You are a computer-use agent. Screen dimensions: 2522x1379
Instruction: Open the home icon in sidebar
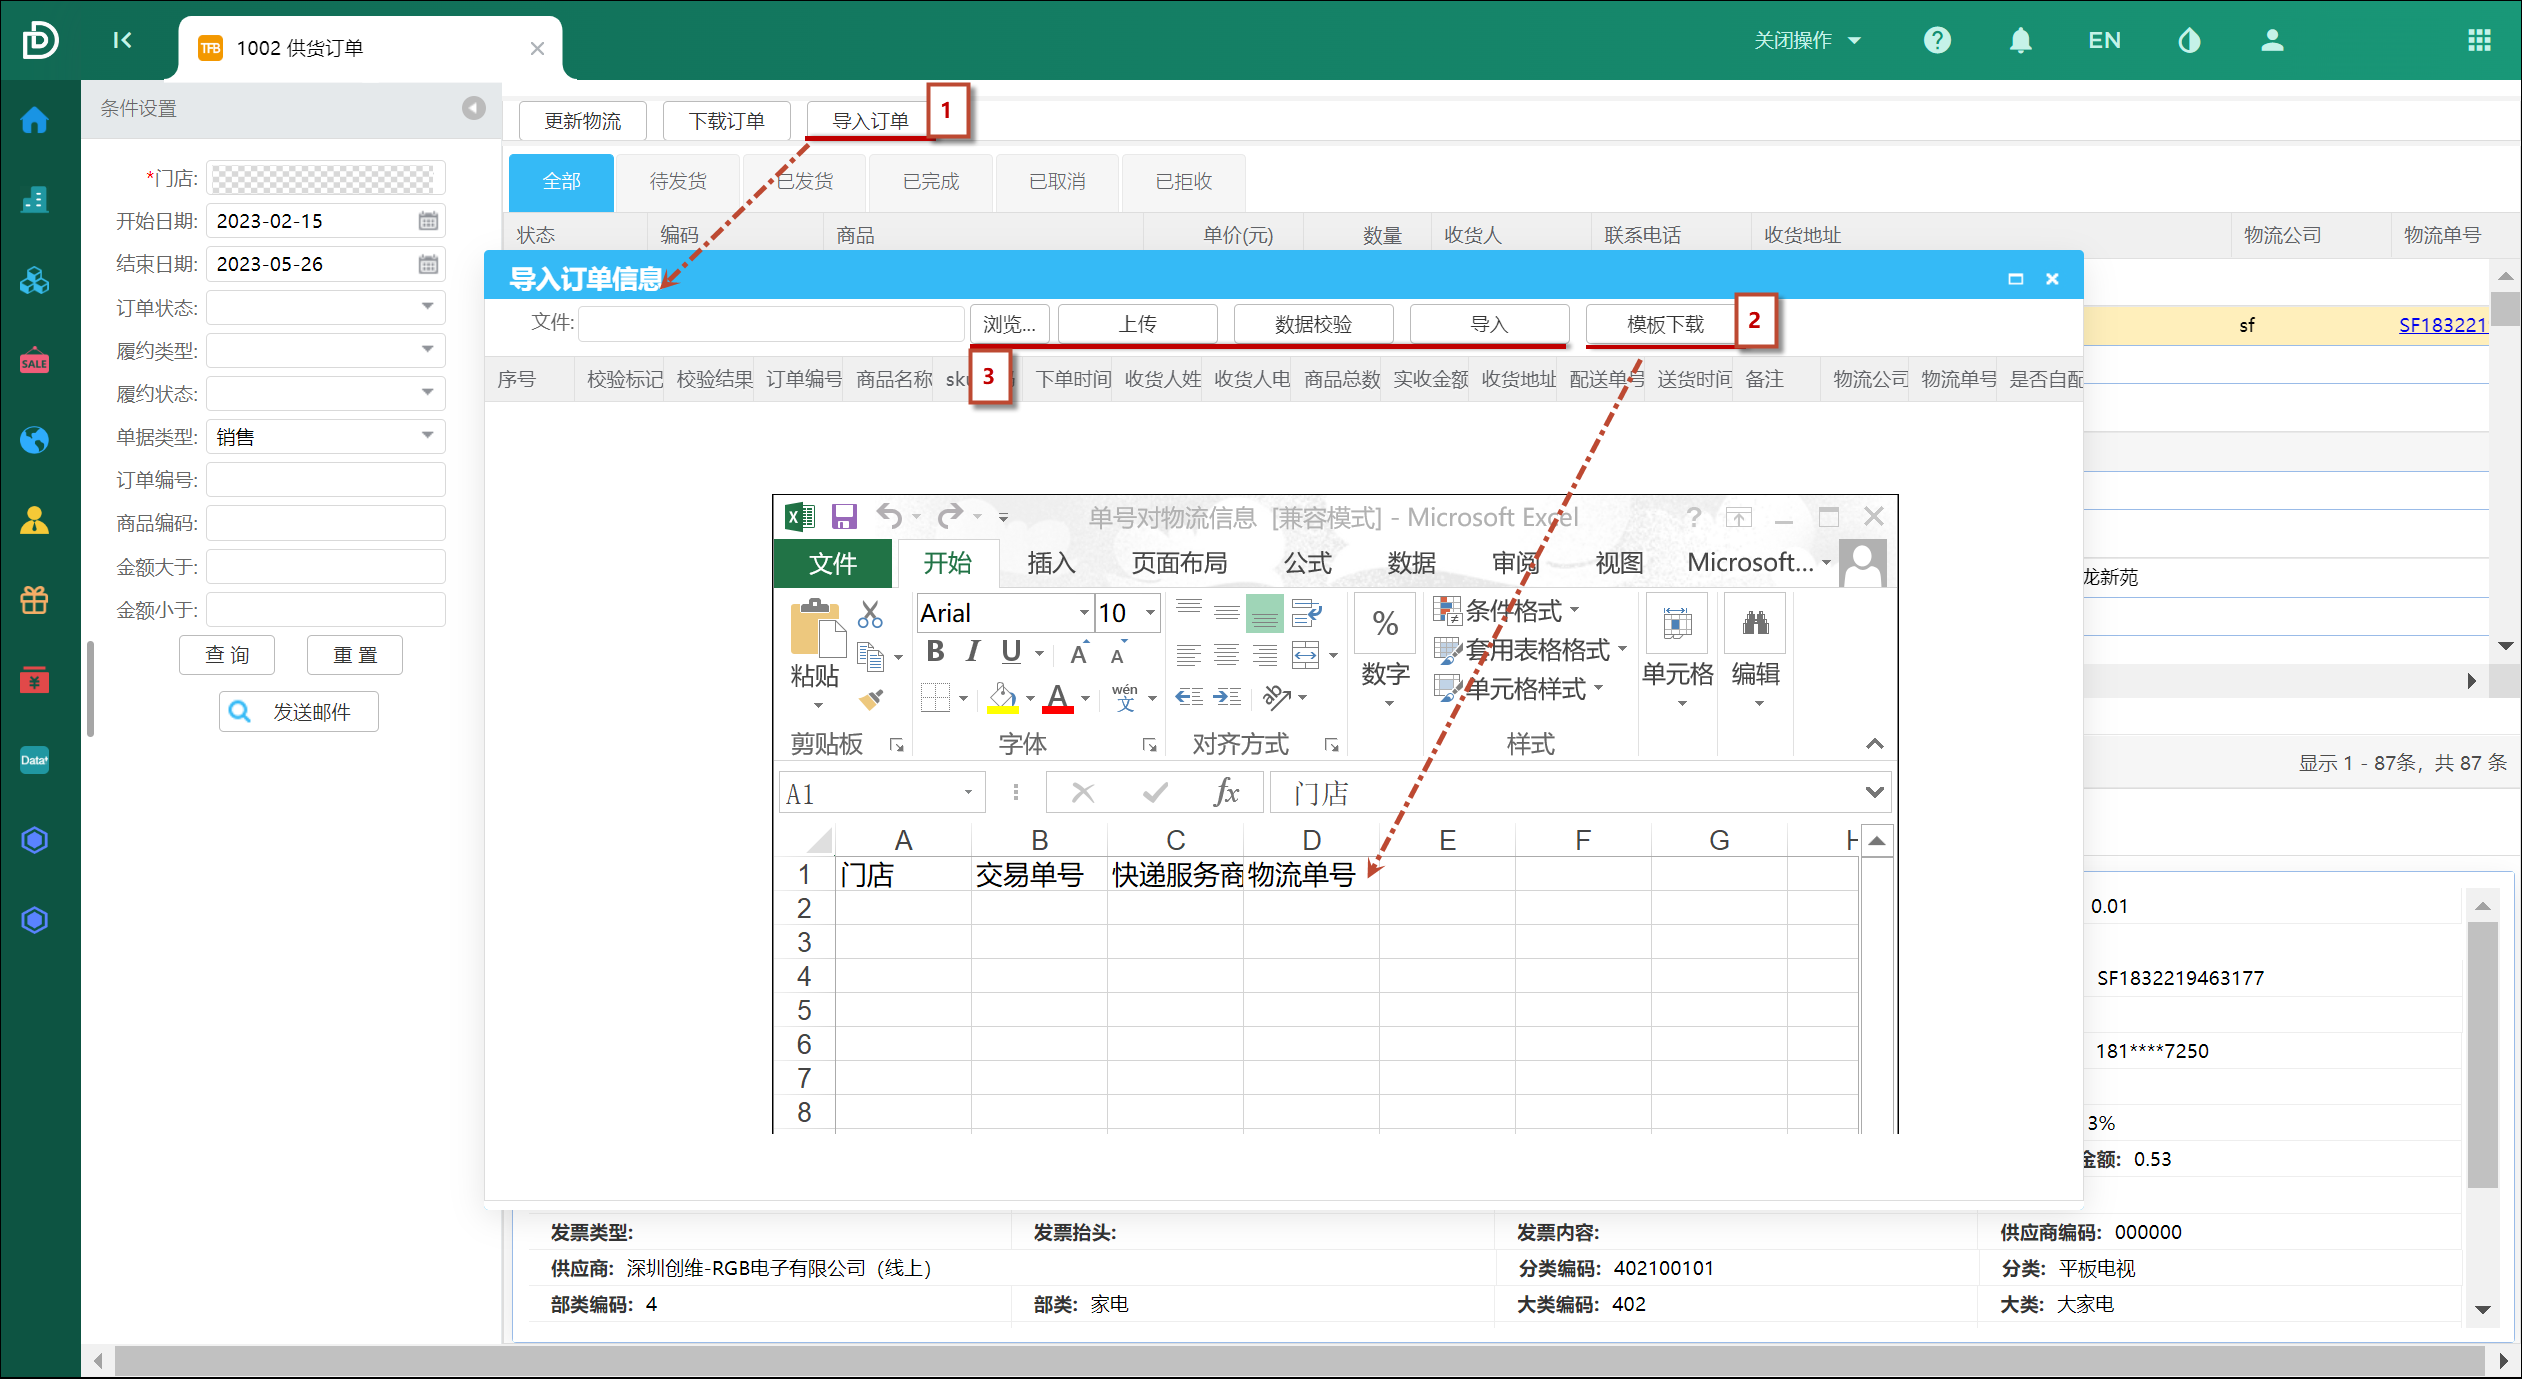(x=35, y=120)
